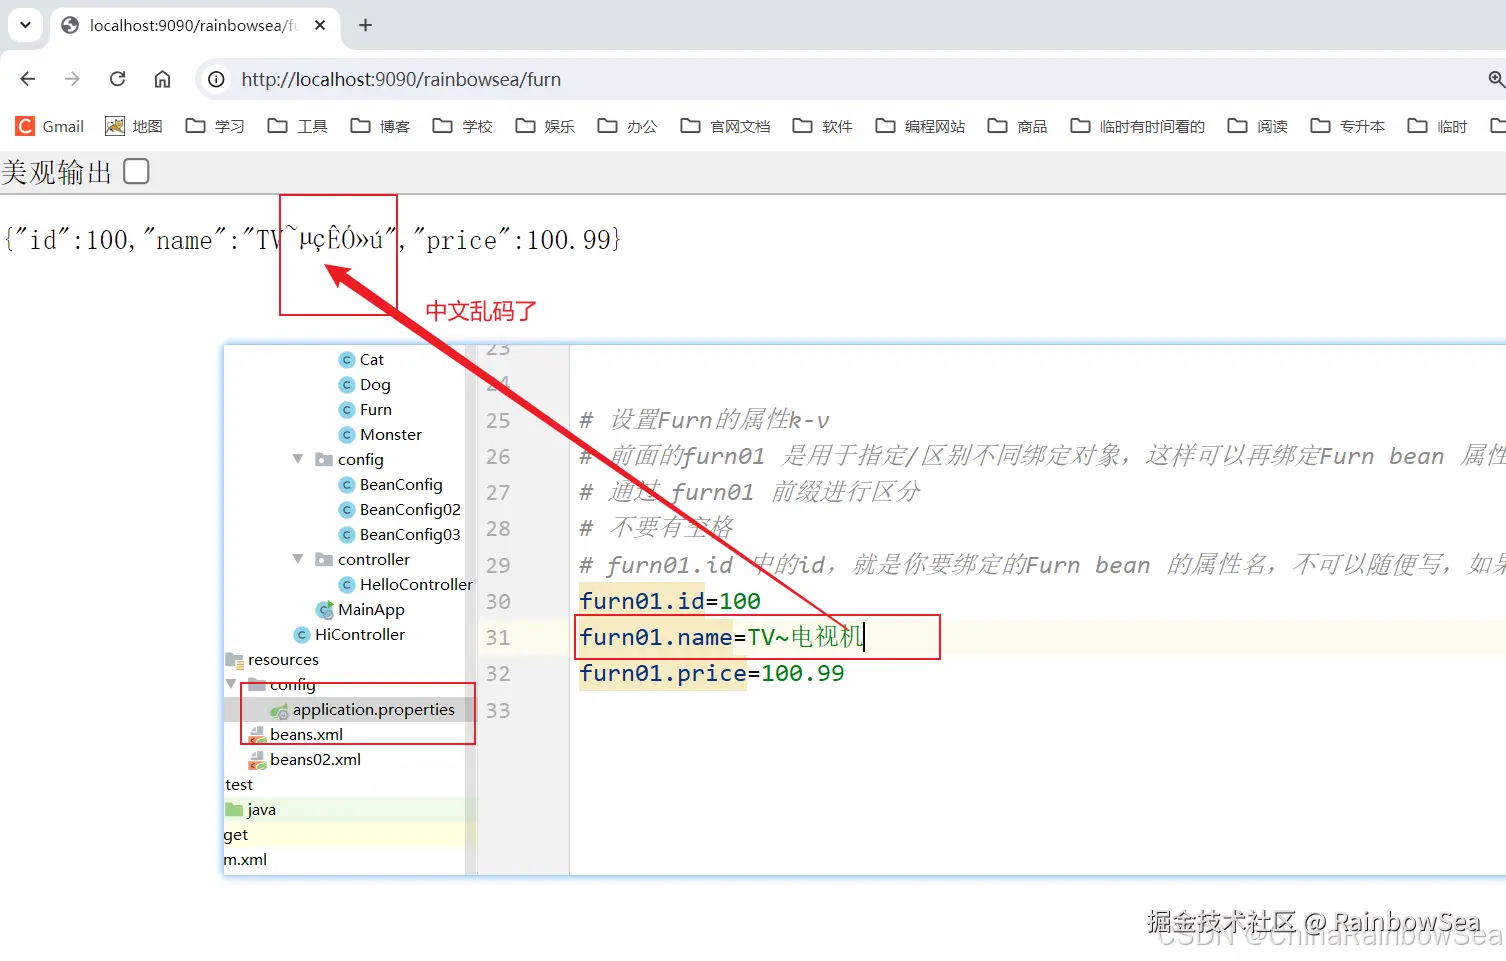Click the JSON output text with price 100.99
Viewport: 1506px width, 961px height.
[313, 240]
